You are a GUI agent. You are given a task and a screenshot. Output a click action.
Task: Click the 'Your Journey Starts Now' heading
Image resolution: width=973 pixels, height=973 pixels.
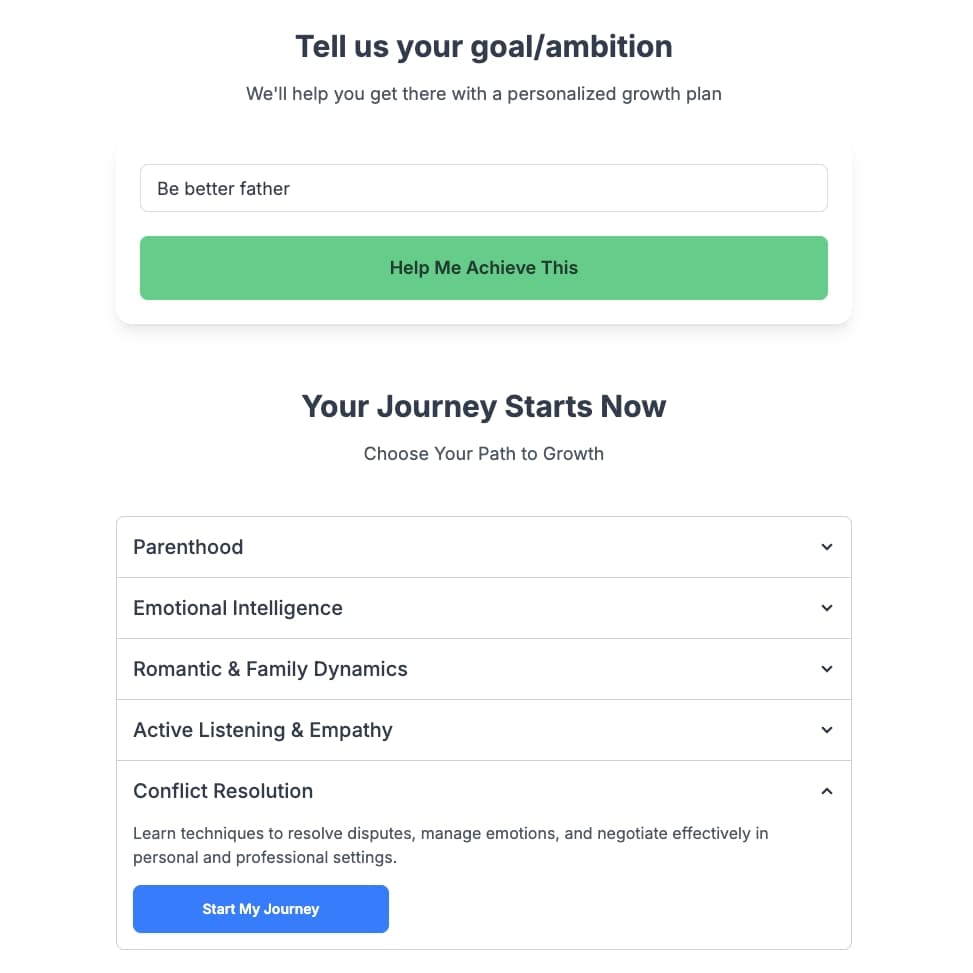(x=484, y=407)
